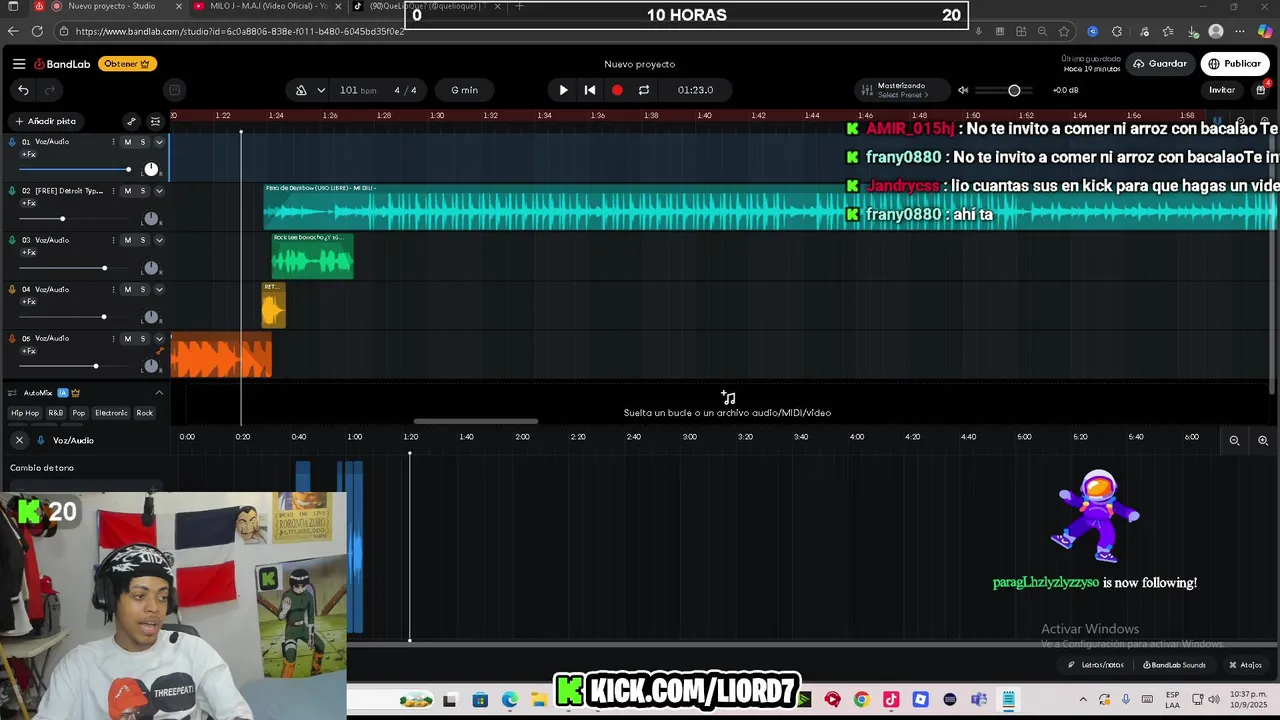Zoom in the editor timeline
The width and height of the screenshot is (1280, 720).
(x=1263, y=440)
